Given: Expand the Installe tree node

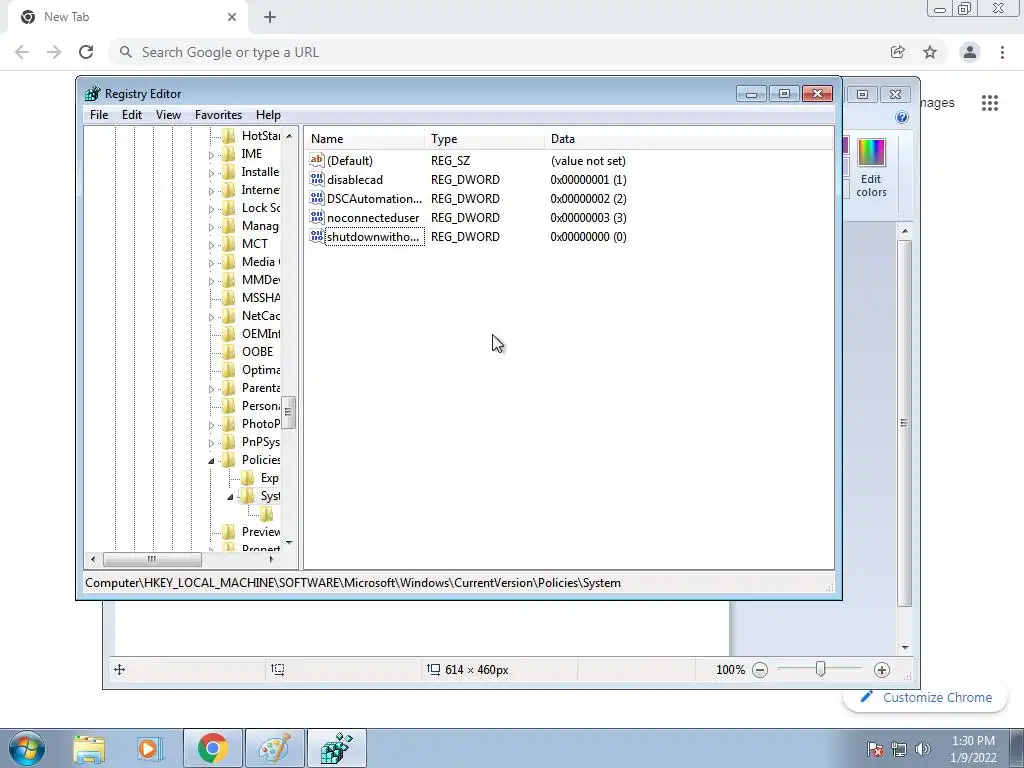Looking at the screenshot, I should tap(211, 173).
